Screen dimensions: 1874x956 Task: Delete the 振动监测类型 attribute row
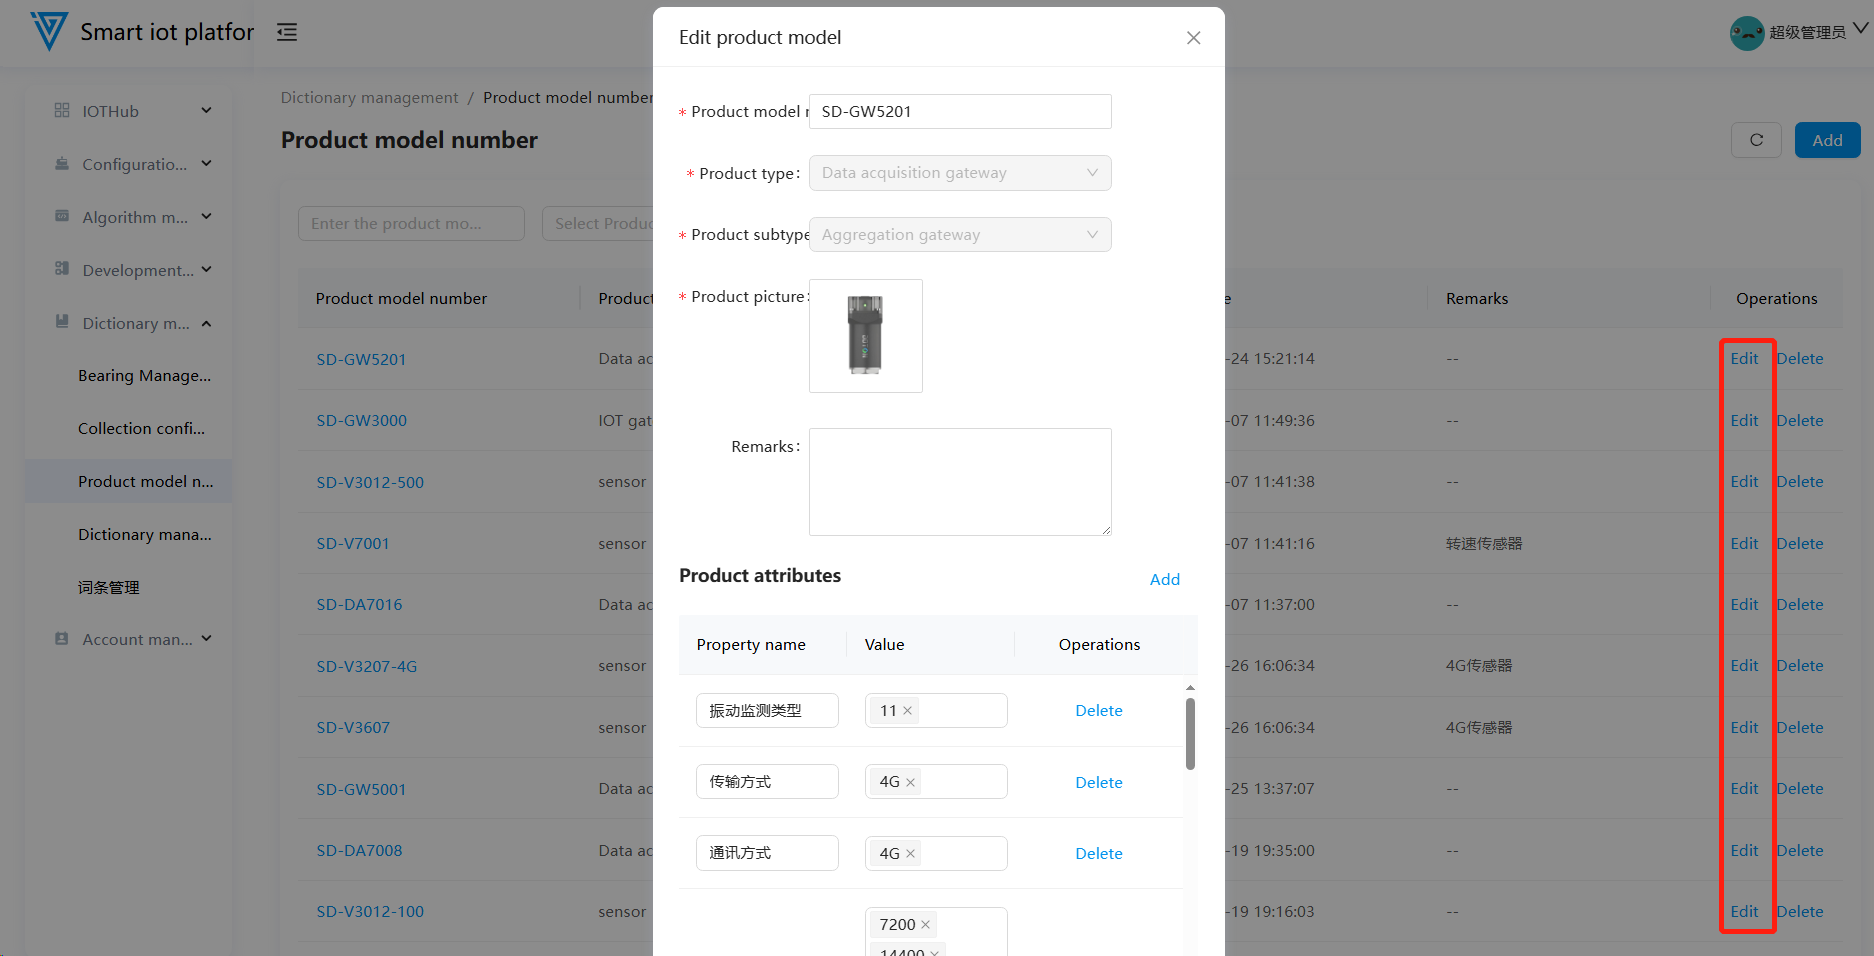(x=1098, y=711)
